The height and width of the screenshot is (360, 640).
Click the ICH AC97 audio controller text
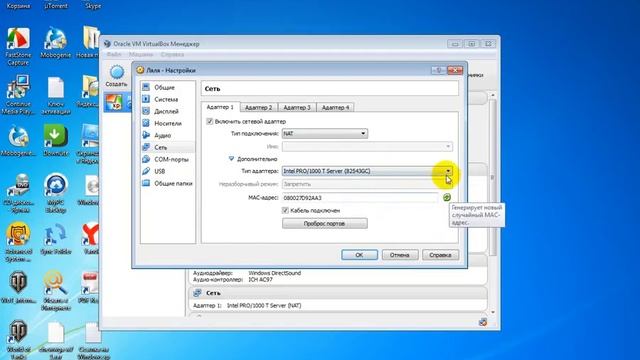(x=260, y=280)
